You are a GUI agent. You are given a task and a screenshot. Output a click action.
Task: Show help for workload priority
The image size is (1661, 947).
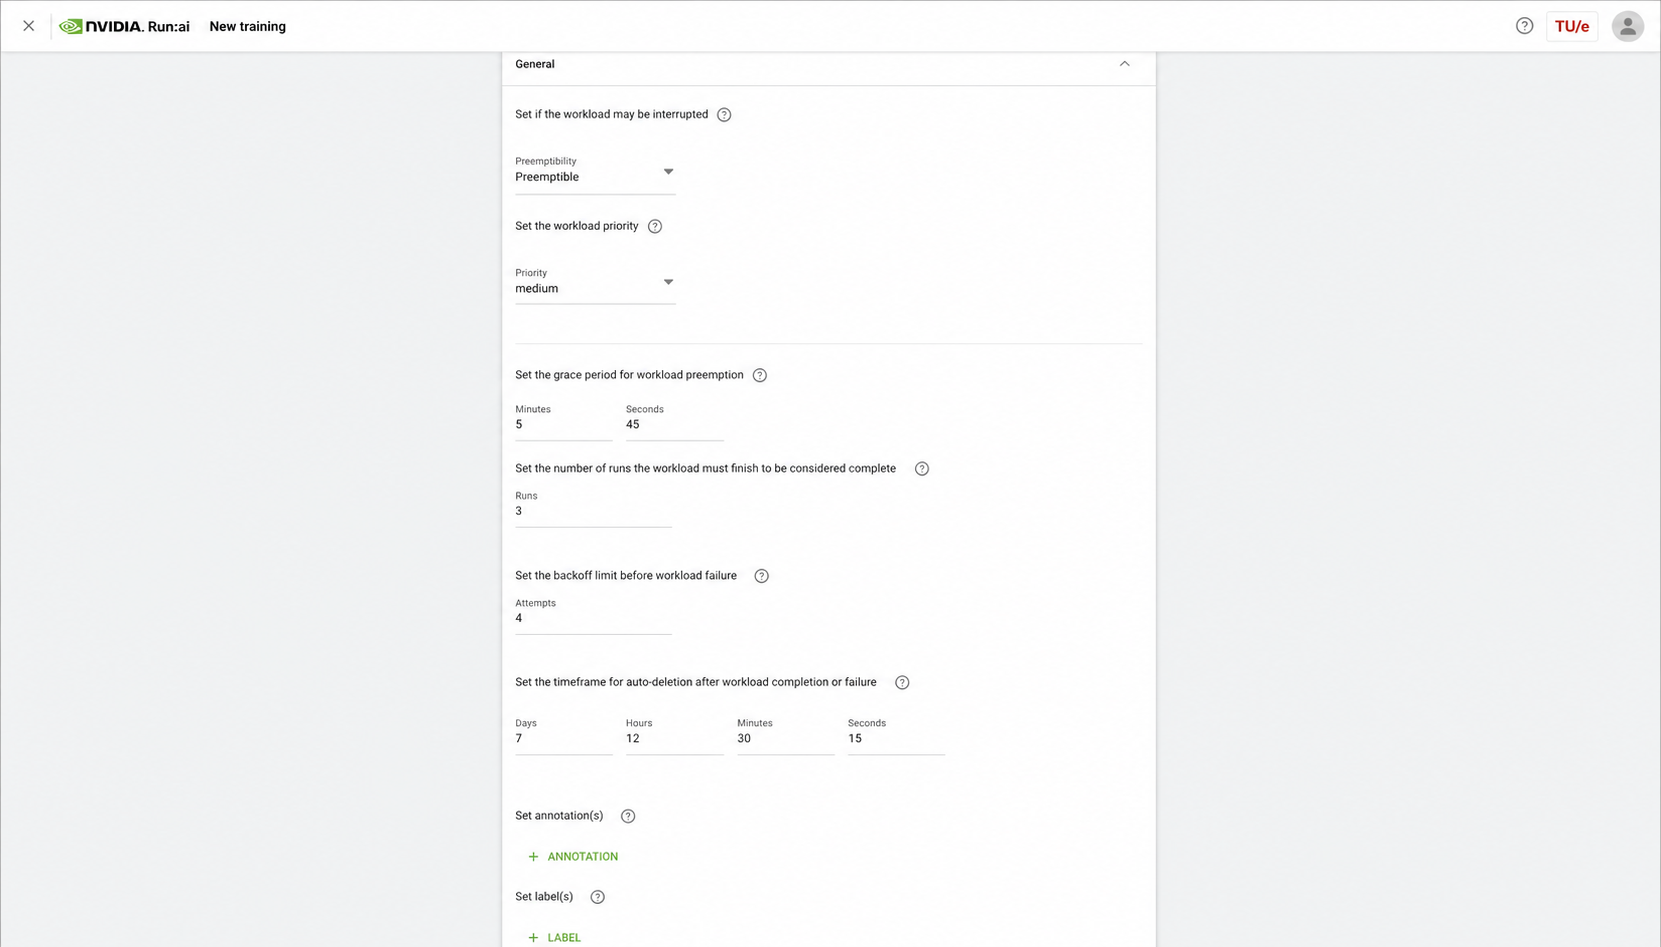pos(655,227)
